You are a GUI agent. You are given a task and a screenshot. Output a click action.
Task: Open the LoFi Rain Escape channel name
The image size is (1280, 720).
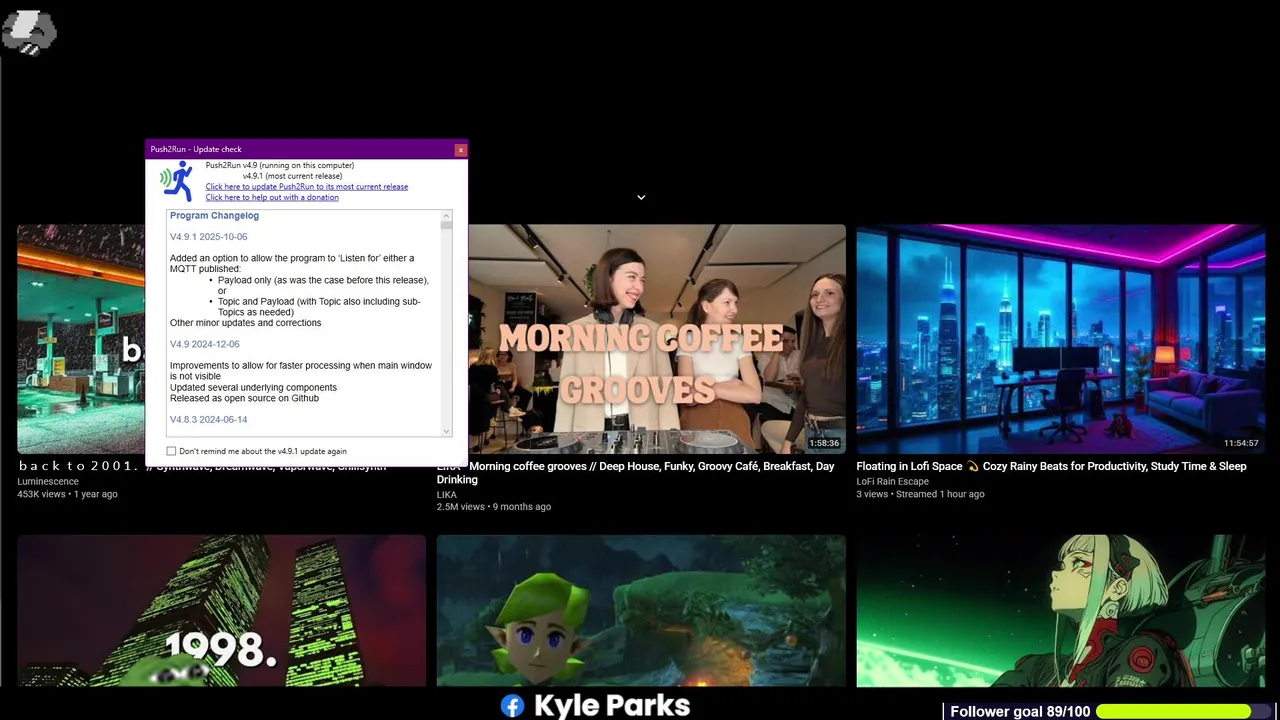click(x=893, y=481)
